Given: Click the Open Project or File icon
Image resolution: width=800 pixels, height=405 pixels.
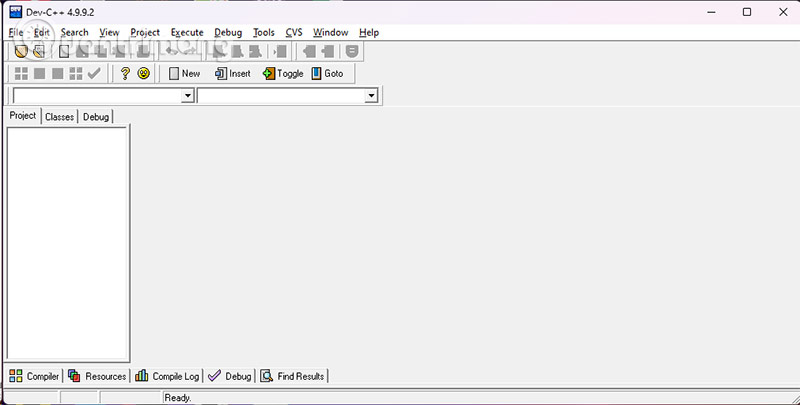Looking at the screenshot, I should coord(39,52).
